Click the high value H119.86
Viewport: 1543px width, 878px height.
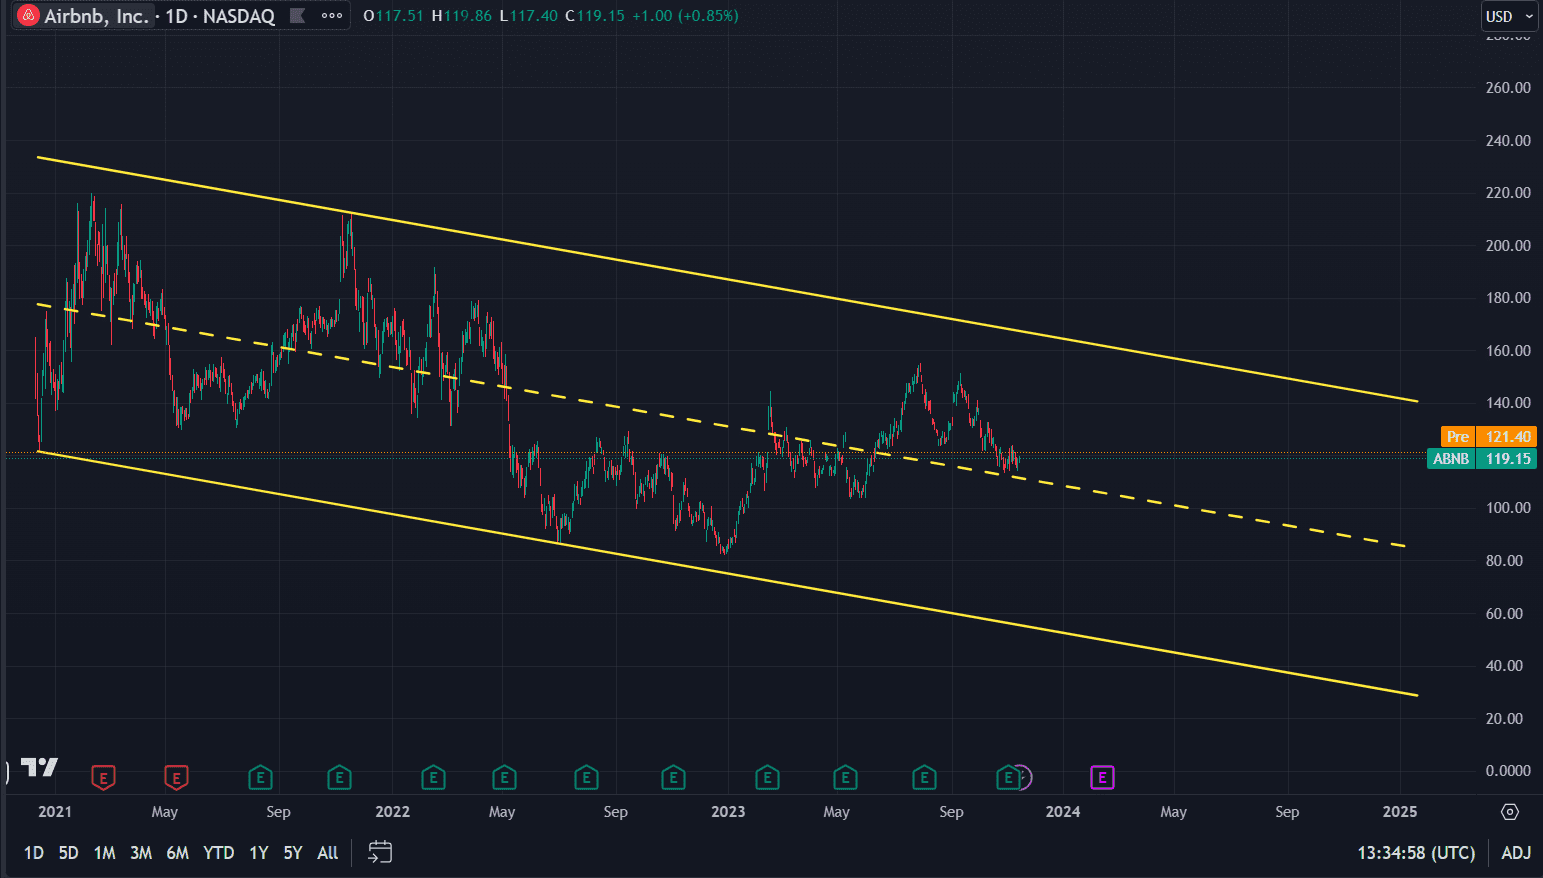[462, 16]
